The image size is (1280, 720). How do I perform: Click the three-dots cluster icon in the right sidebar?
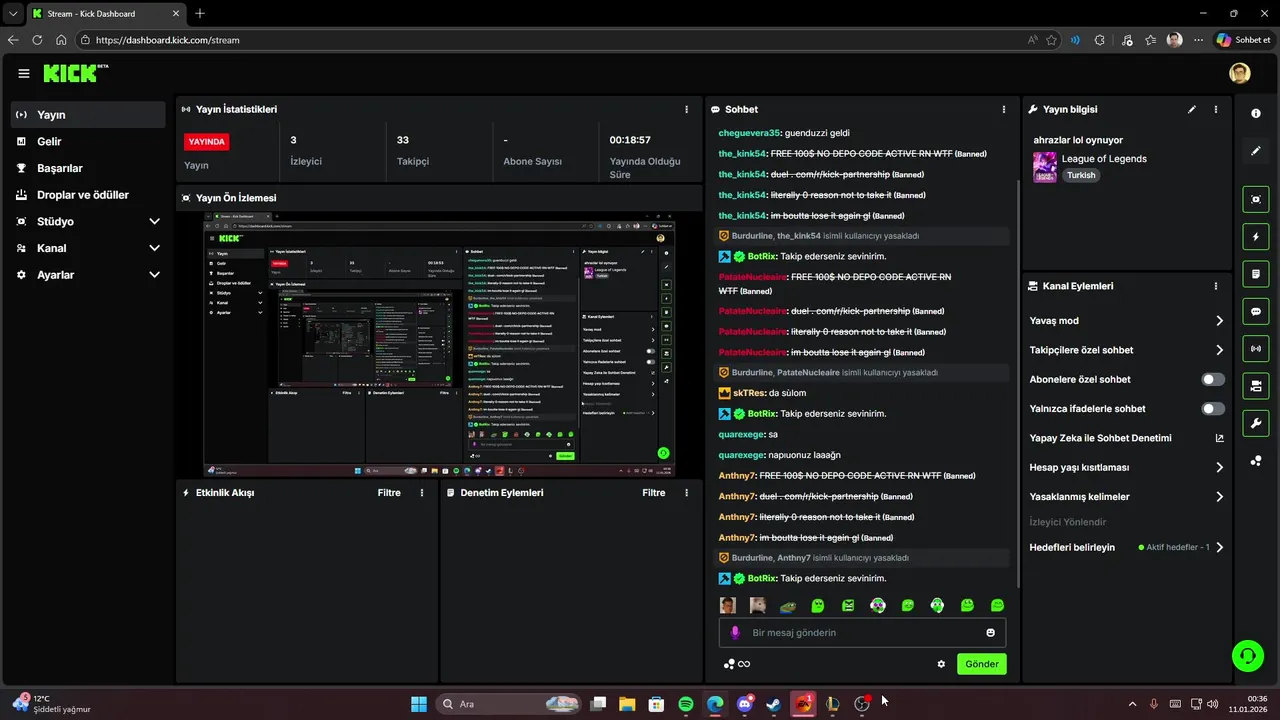pyautogui.click(x=1256, y=461)
